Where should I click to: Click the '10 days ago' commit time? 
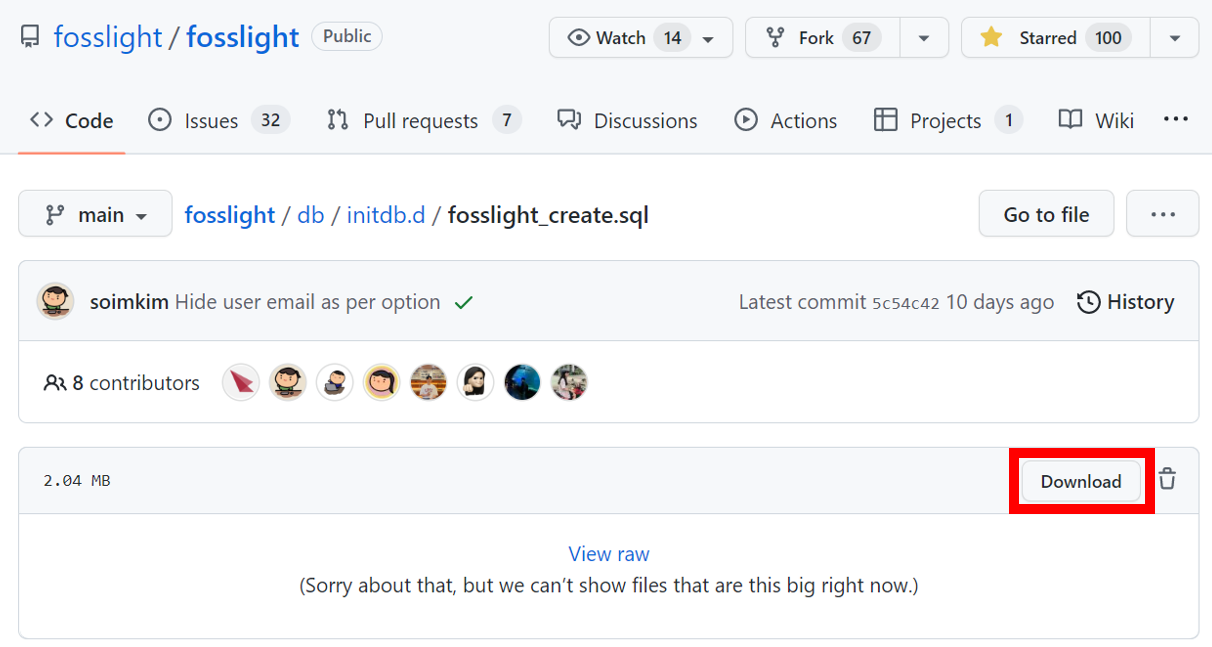1000,302
